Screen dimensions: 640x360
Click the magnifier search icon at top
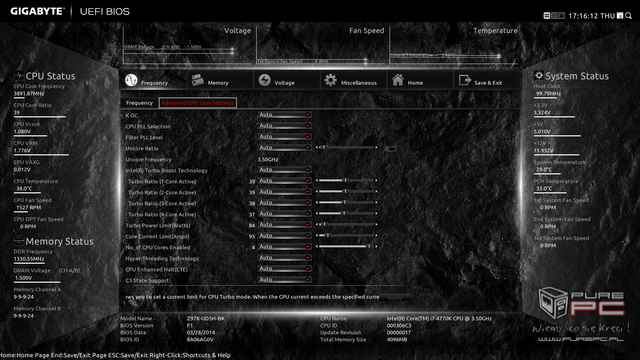coord(629,16)
